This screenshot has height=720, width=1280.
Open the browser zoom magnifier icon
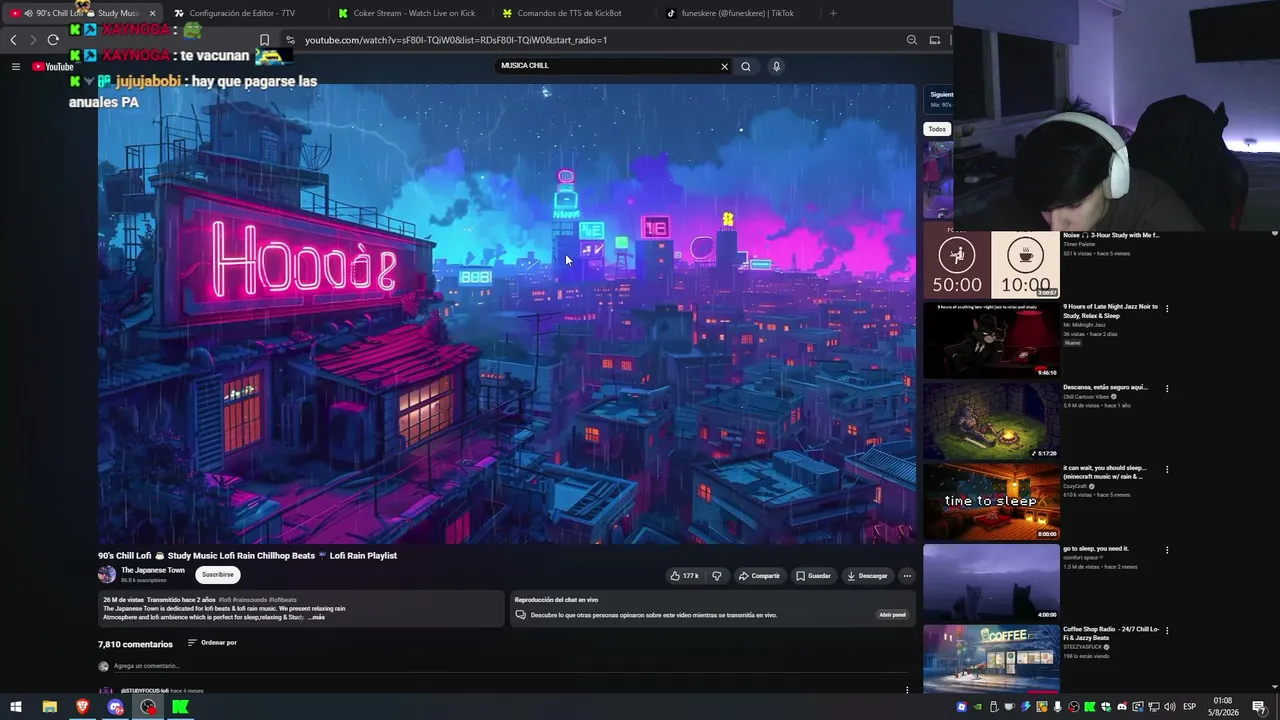tap(911, 40)
